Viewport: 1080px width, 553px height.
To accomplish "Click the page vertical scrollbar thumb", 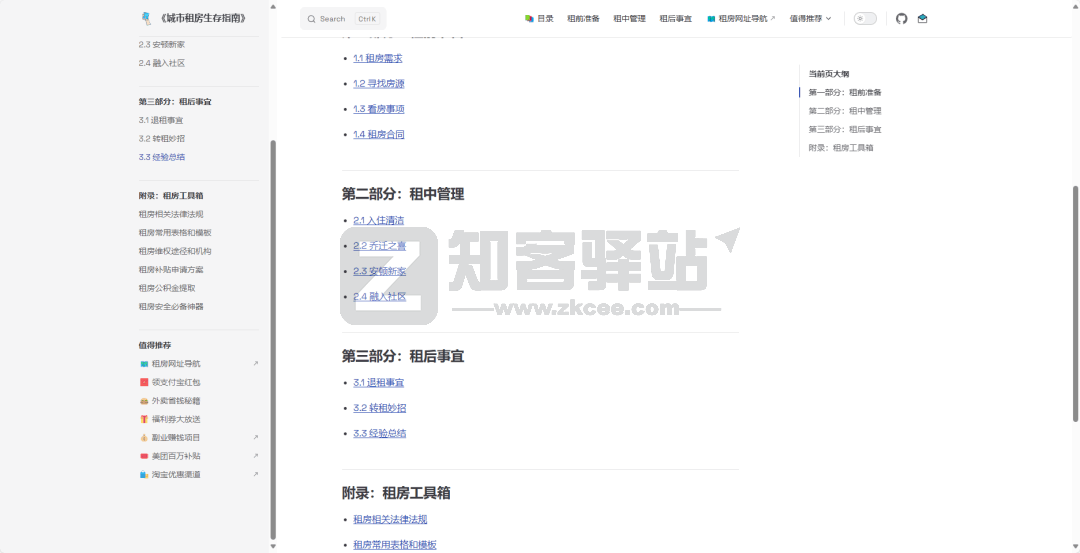I will pyautogui.click(x=1076, y=304).
